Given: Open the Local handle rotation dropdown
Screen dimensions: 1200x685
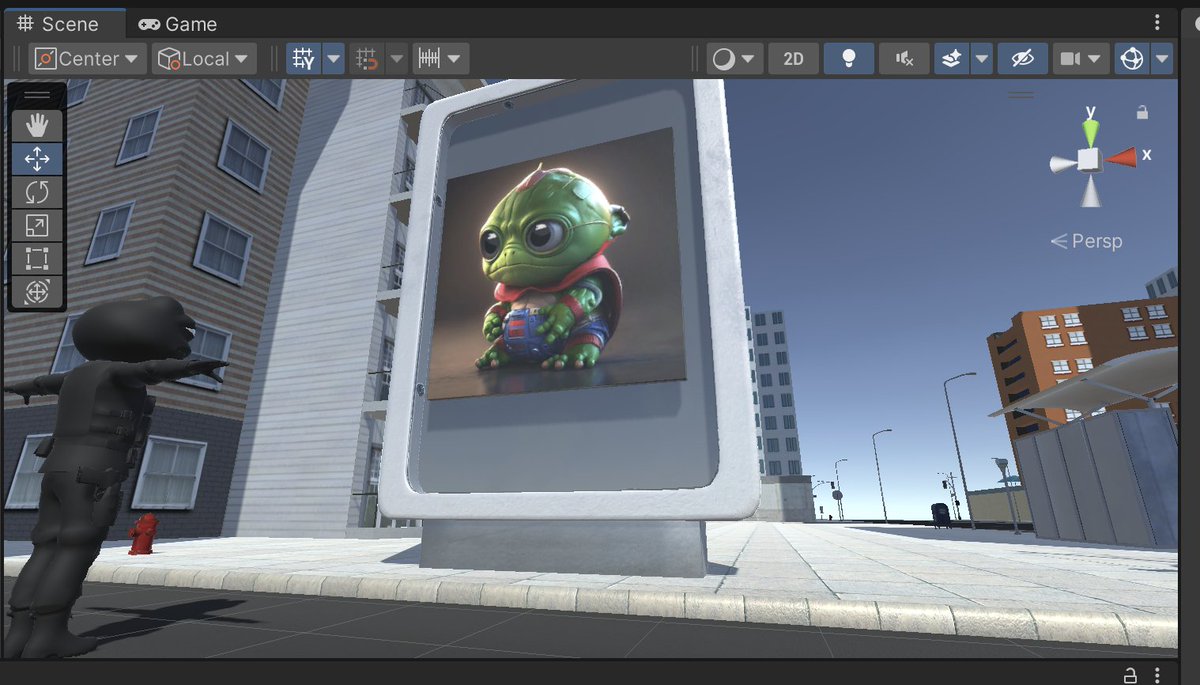Looking at the screenshot, I should point(204,59).
